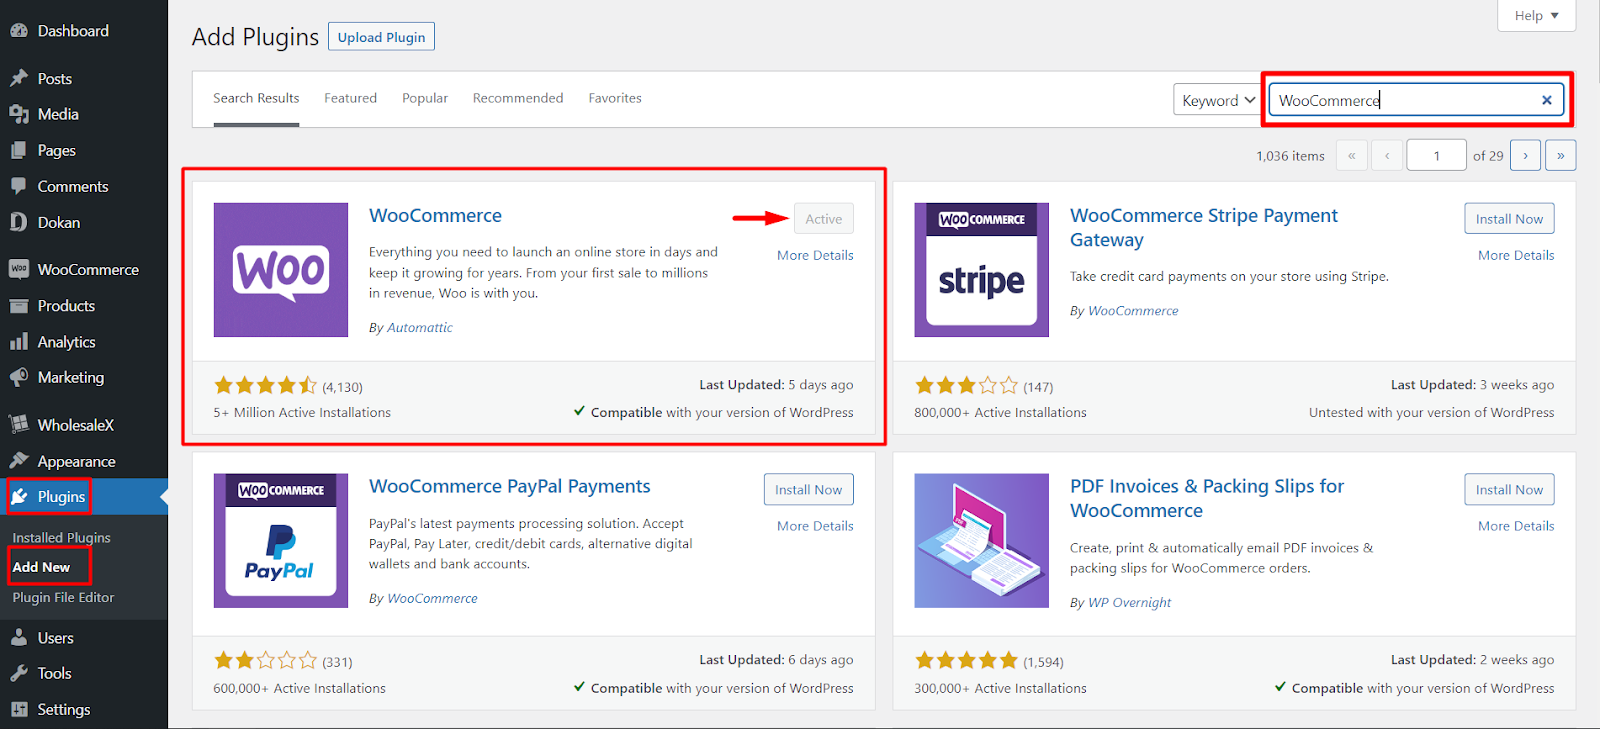
Task: Click the Posts pin icon
Action: tap(19, 78)
